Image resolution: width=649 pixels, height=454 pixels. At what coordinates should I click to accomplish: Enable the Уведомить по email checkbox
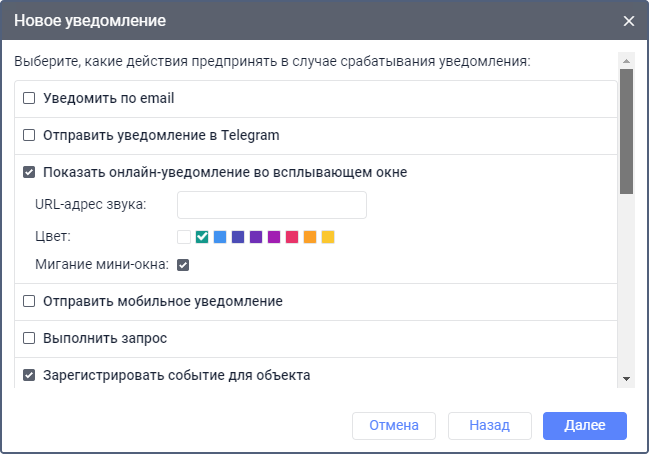click(x=29, y=99)
